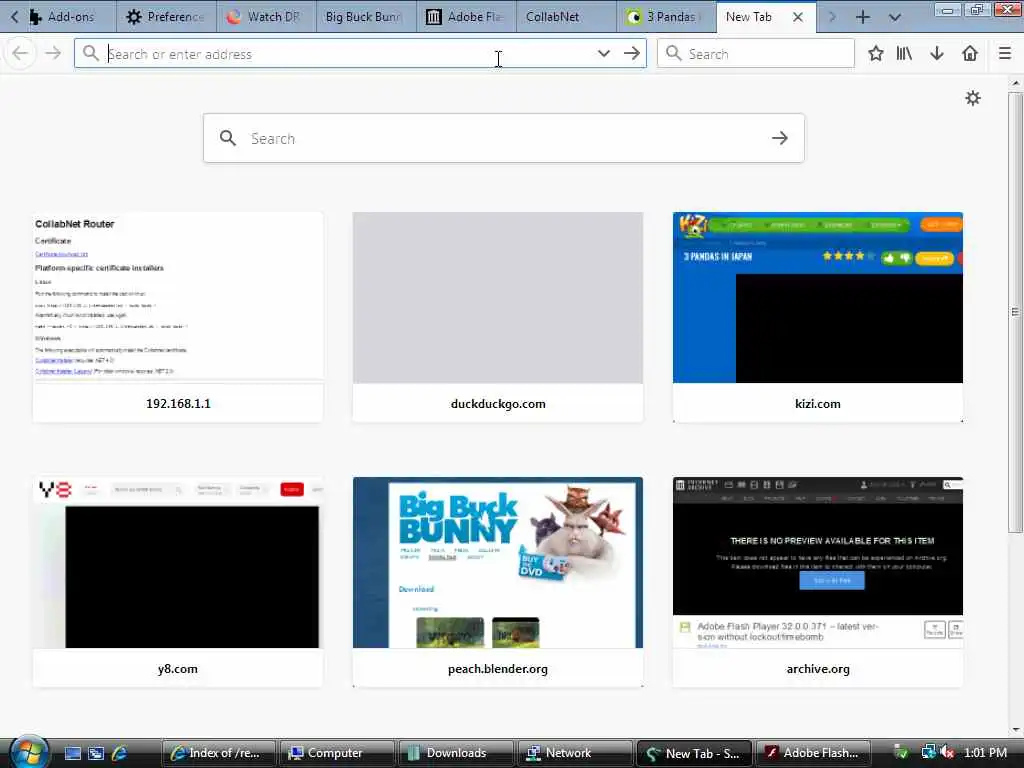This screenshot has width=1024, height=768.
Task: Click the 192.168.1.1 tile label
Action: point(178,404)
